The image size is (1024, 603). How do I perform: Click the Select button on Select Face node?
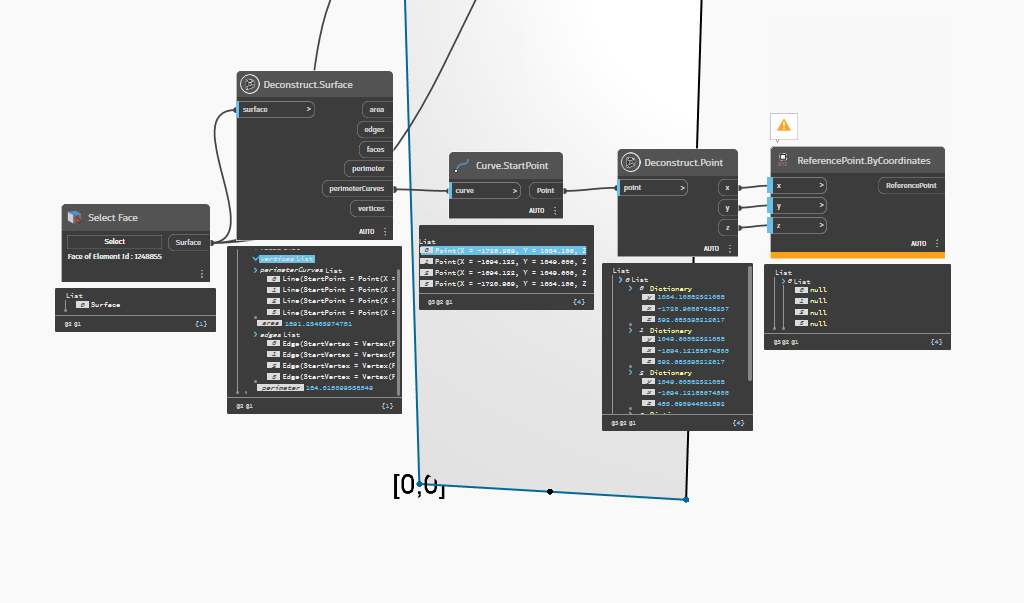coord(114,241)
